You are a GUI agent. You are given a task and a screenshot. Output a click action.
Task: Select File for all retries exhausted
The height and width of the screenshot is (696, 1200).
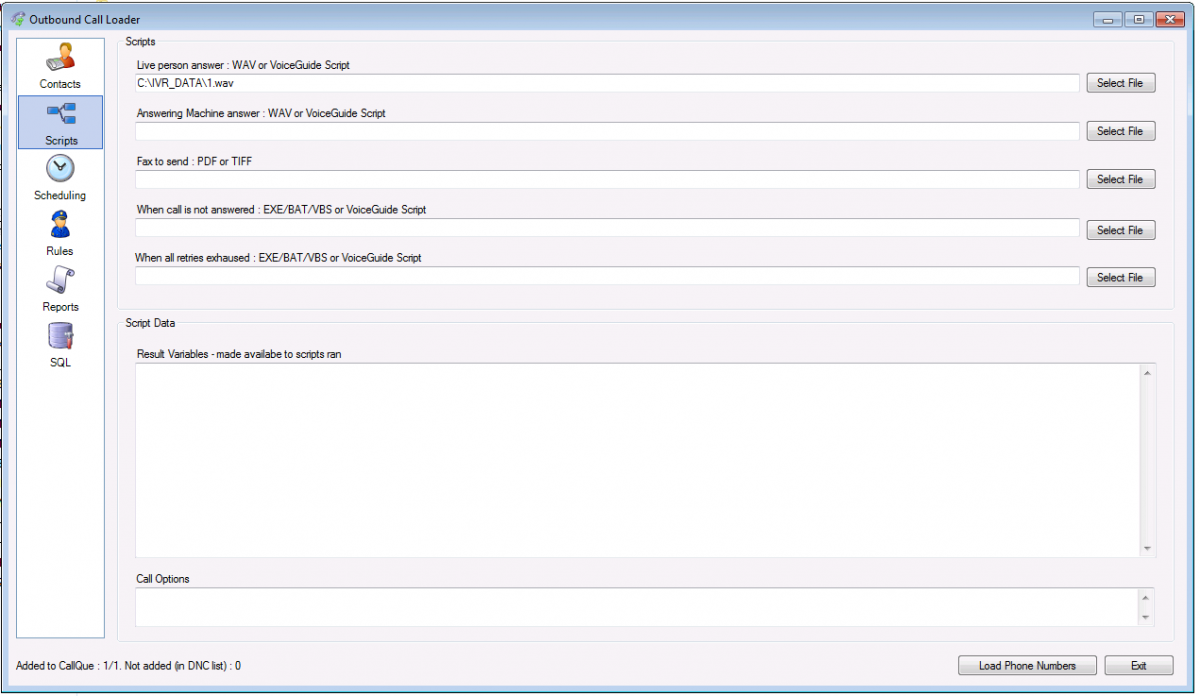coord(1120,277)
